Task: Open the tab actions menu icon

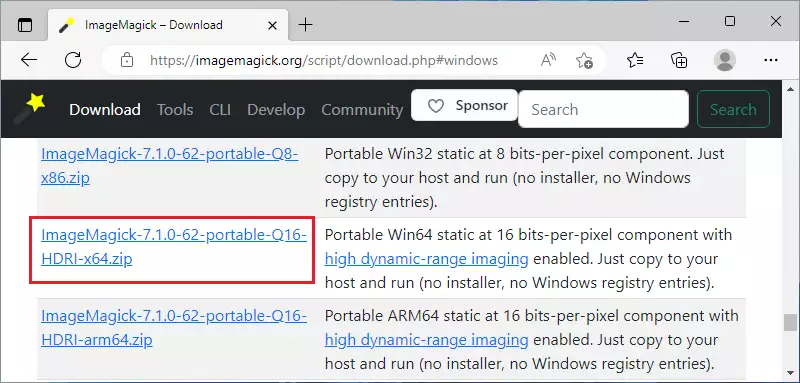Action: 24,25
